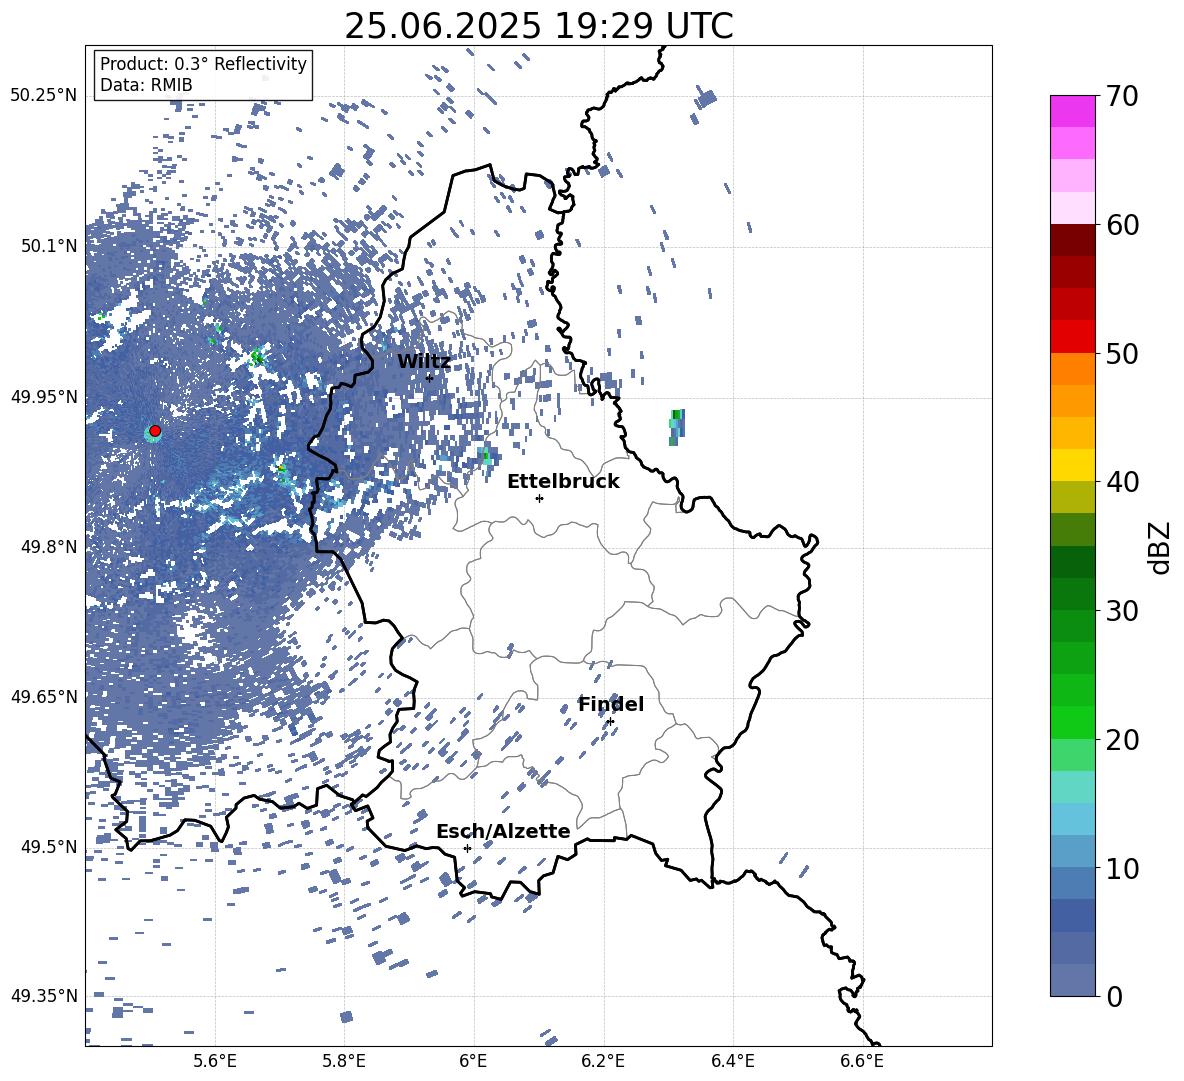Click the 50 tick on colorbar

click(x=1122, y=353)
